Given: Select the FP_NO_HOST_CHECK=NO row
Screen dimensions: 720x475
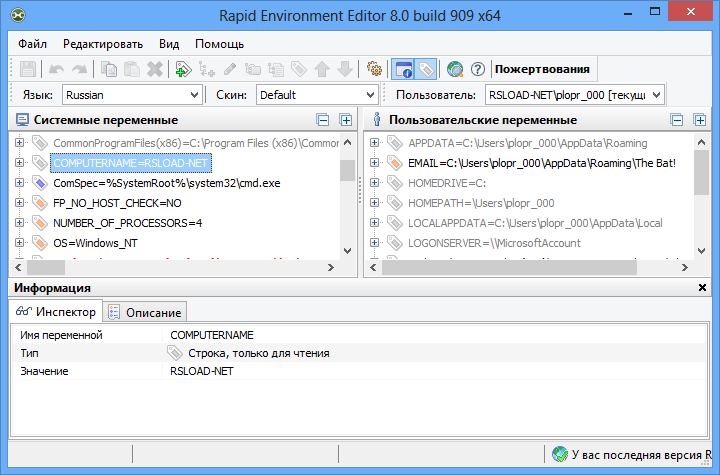Looking at the screenshot, I should point(117,203).
